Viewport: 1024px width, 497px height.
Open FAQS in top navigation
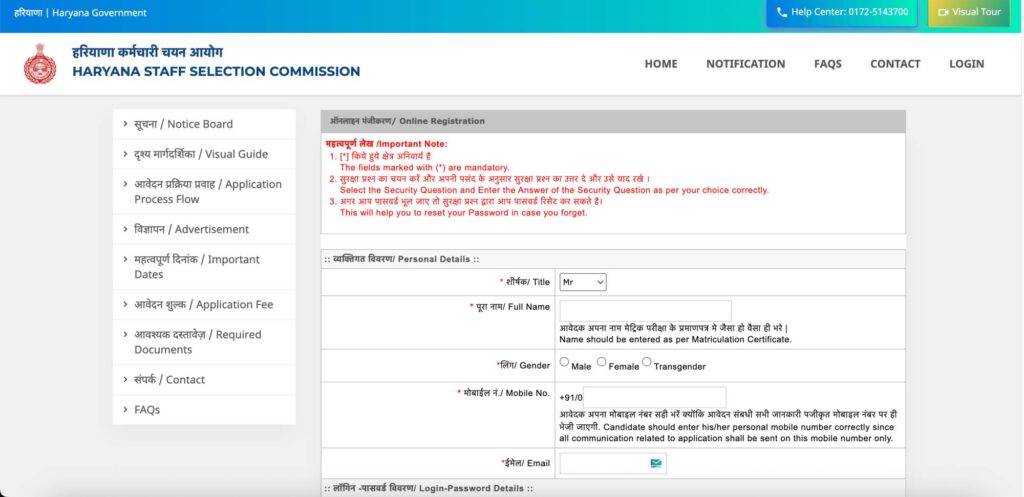coord(827,64)
